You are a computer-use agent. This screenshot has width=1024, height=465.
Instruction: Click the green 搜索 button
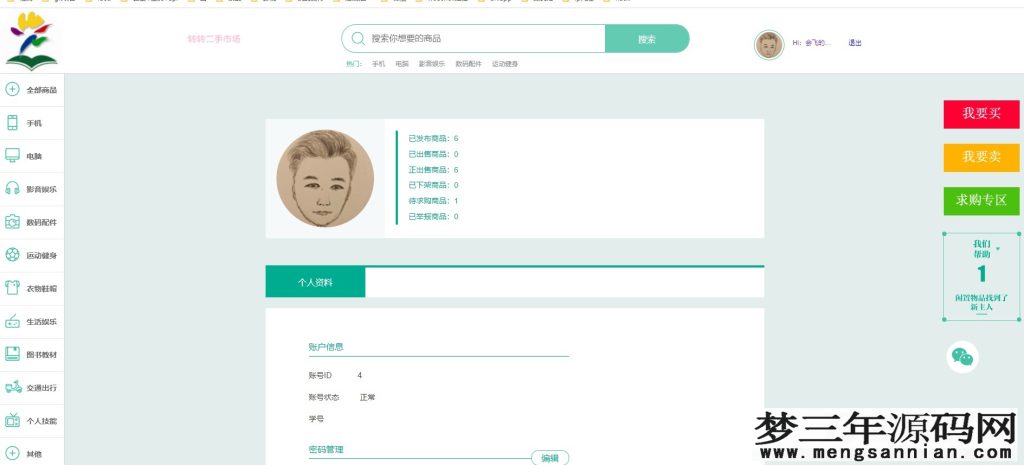click(x=647, y=39)
